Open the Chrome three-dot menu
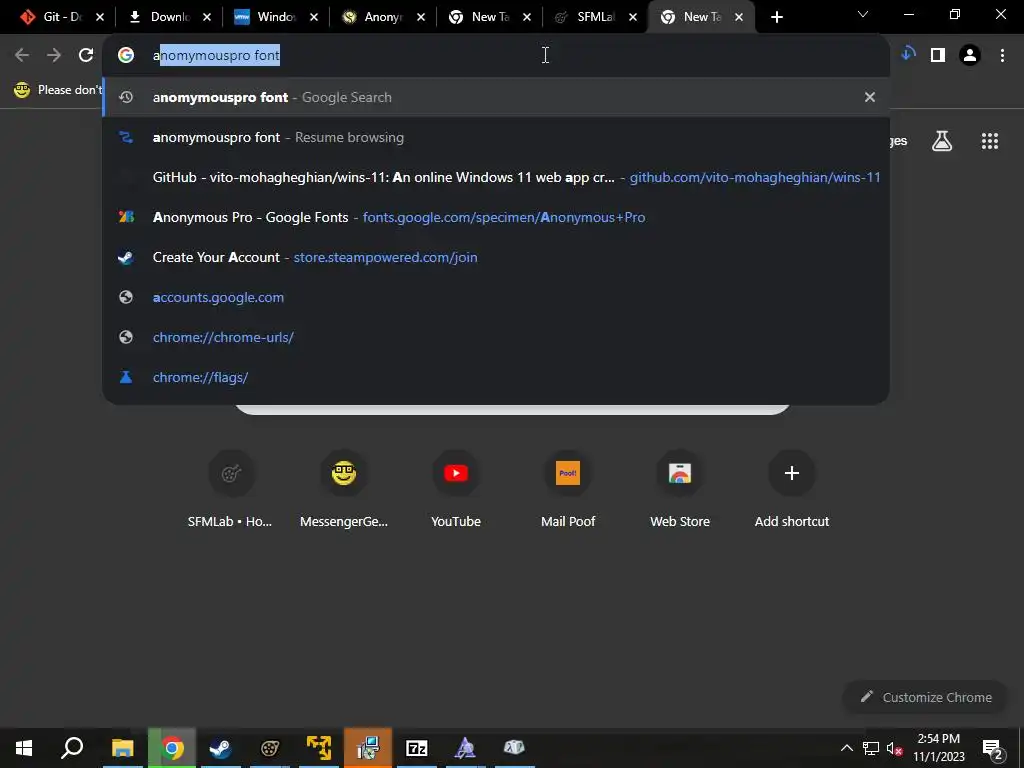The height and width of the screenshot is (768, 1024). click(x=1002, y=56)
